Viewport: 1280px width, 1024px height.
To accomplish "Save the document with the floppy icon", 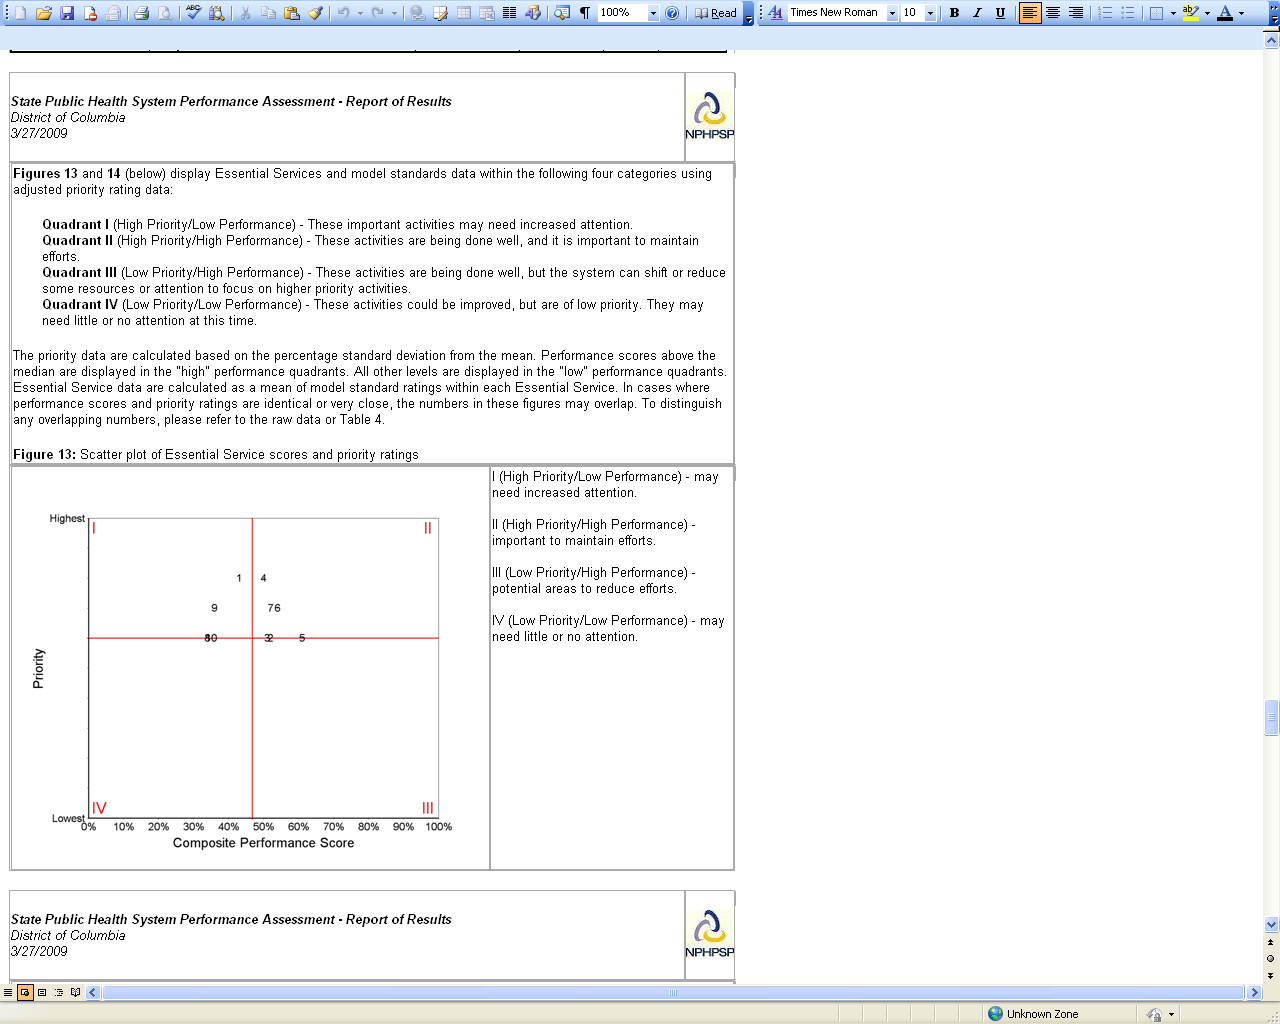I will [67, 13].
